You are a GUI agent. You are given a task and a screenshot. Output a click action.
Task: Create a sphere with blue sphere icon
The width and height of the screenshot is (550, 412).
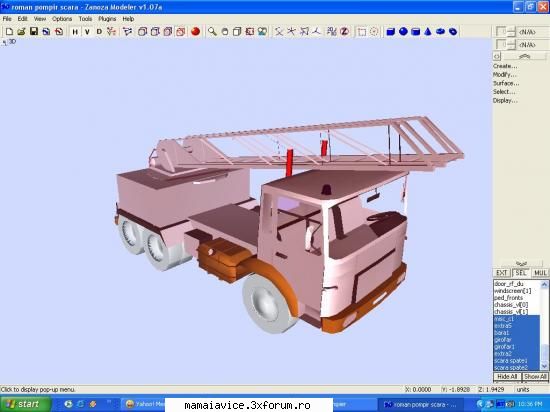tap(403, 32)
